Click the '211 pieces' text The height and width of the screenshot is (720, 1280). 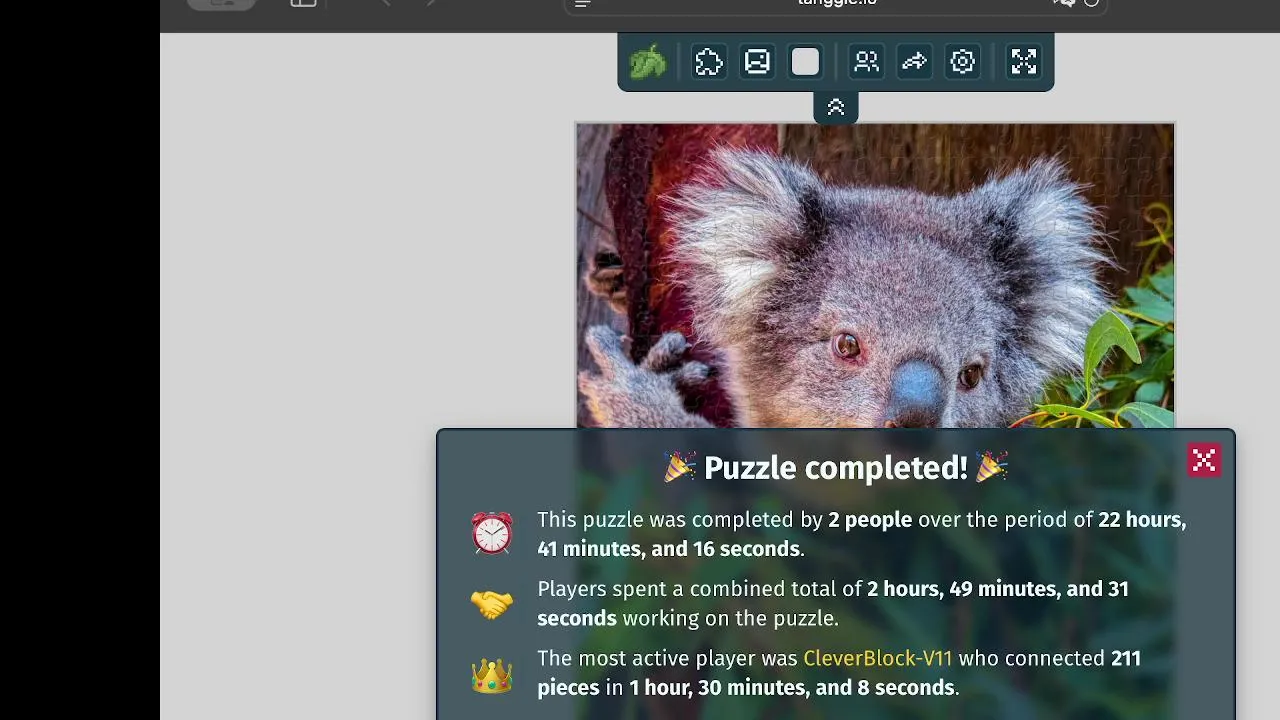[839, 673]
